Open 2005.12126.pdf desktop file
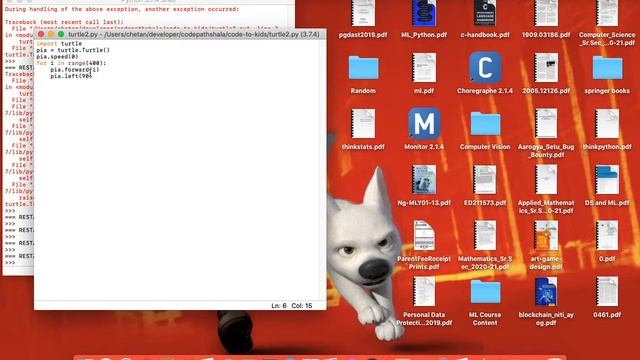The height and width of the screenshot is (360, 640). click(x=546, y=68)
